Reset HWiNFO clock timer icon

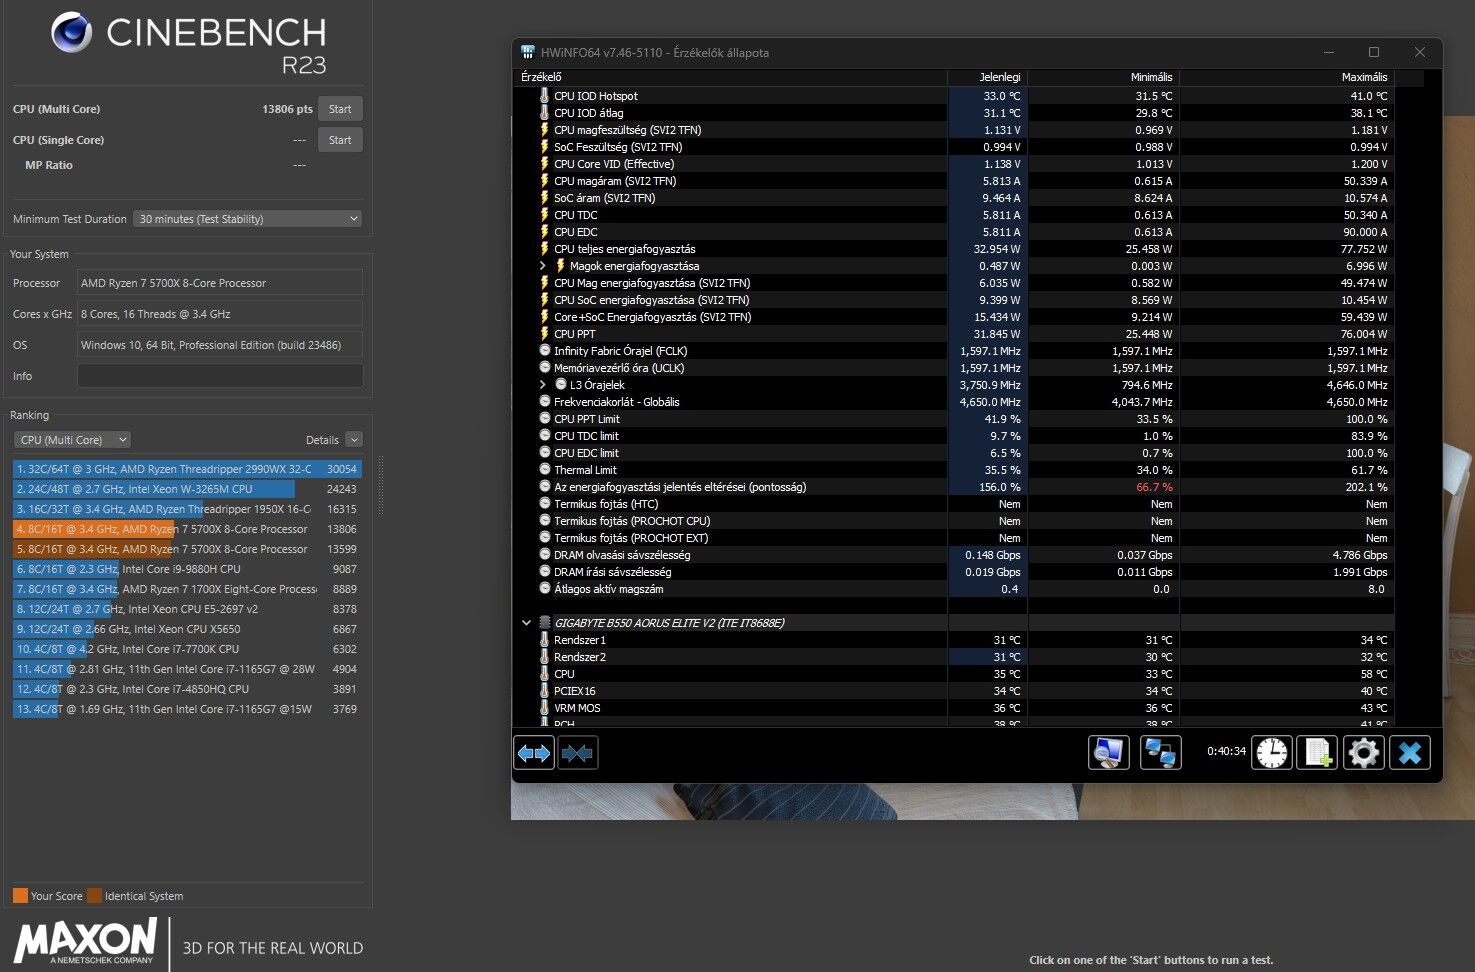point(1272,752)
